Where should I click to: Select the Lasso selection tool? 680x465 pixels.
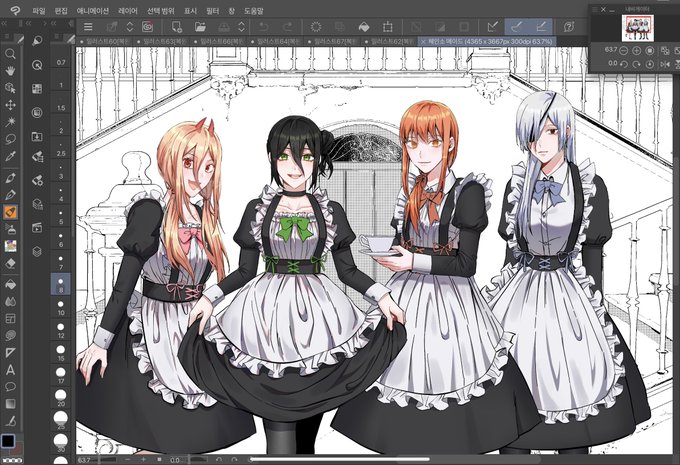point(10,139)
